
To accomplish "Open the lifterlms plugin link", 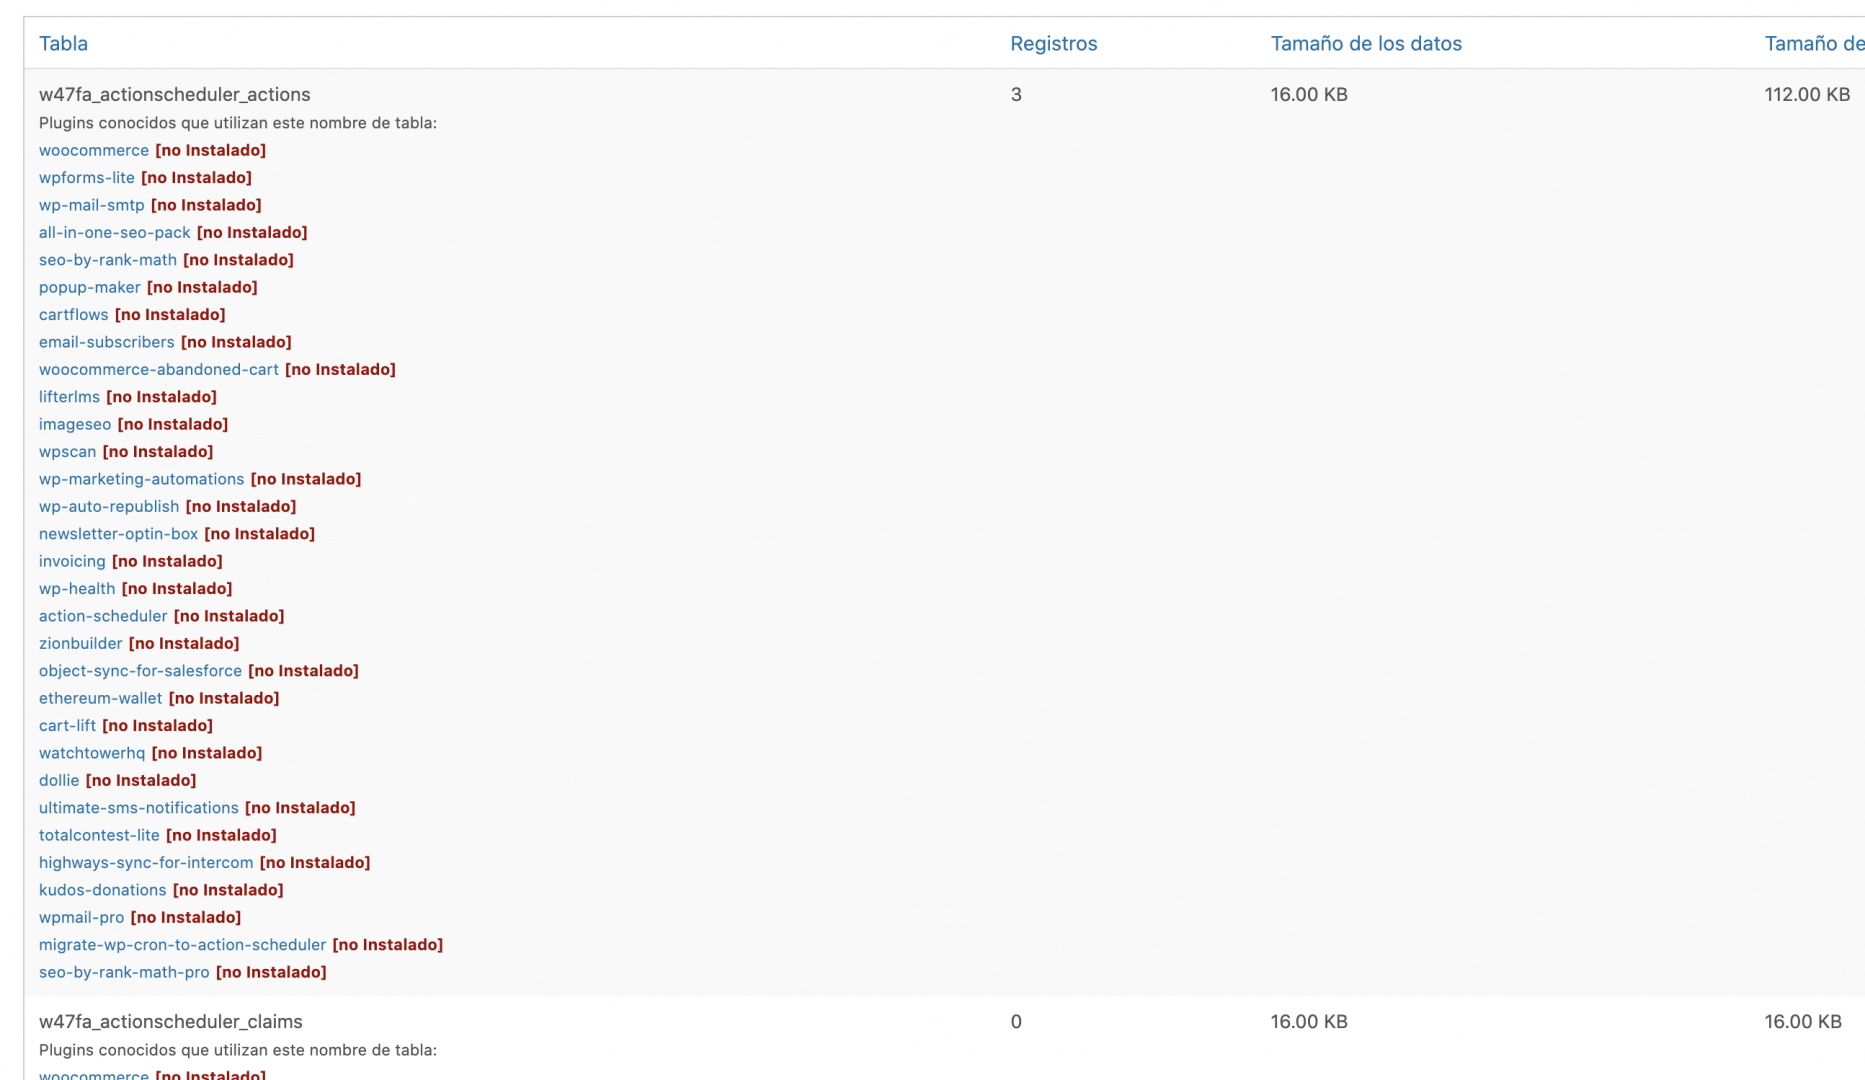I will click(70, 396).
